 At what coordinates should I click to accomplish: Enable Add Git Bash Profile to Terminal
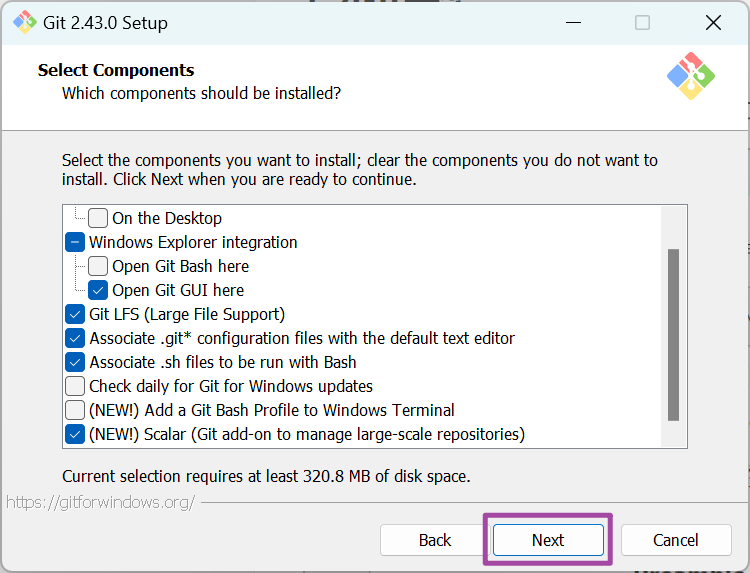pos(75,410)
